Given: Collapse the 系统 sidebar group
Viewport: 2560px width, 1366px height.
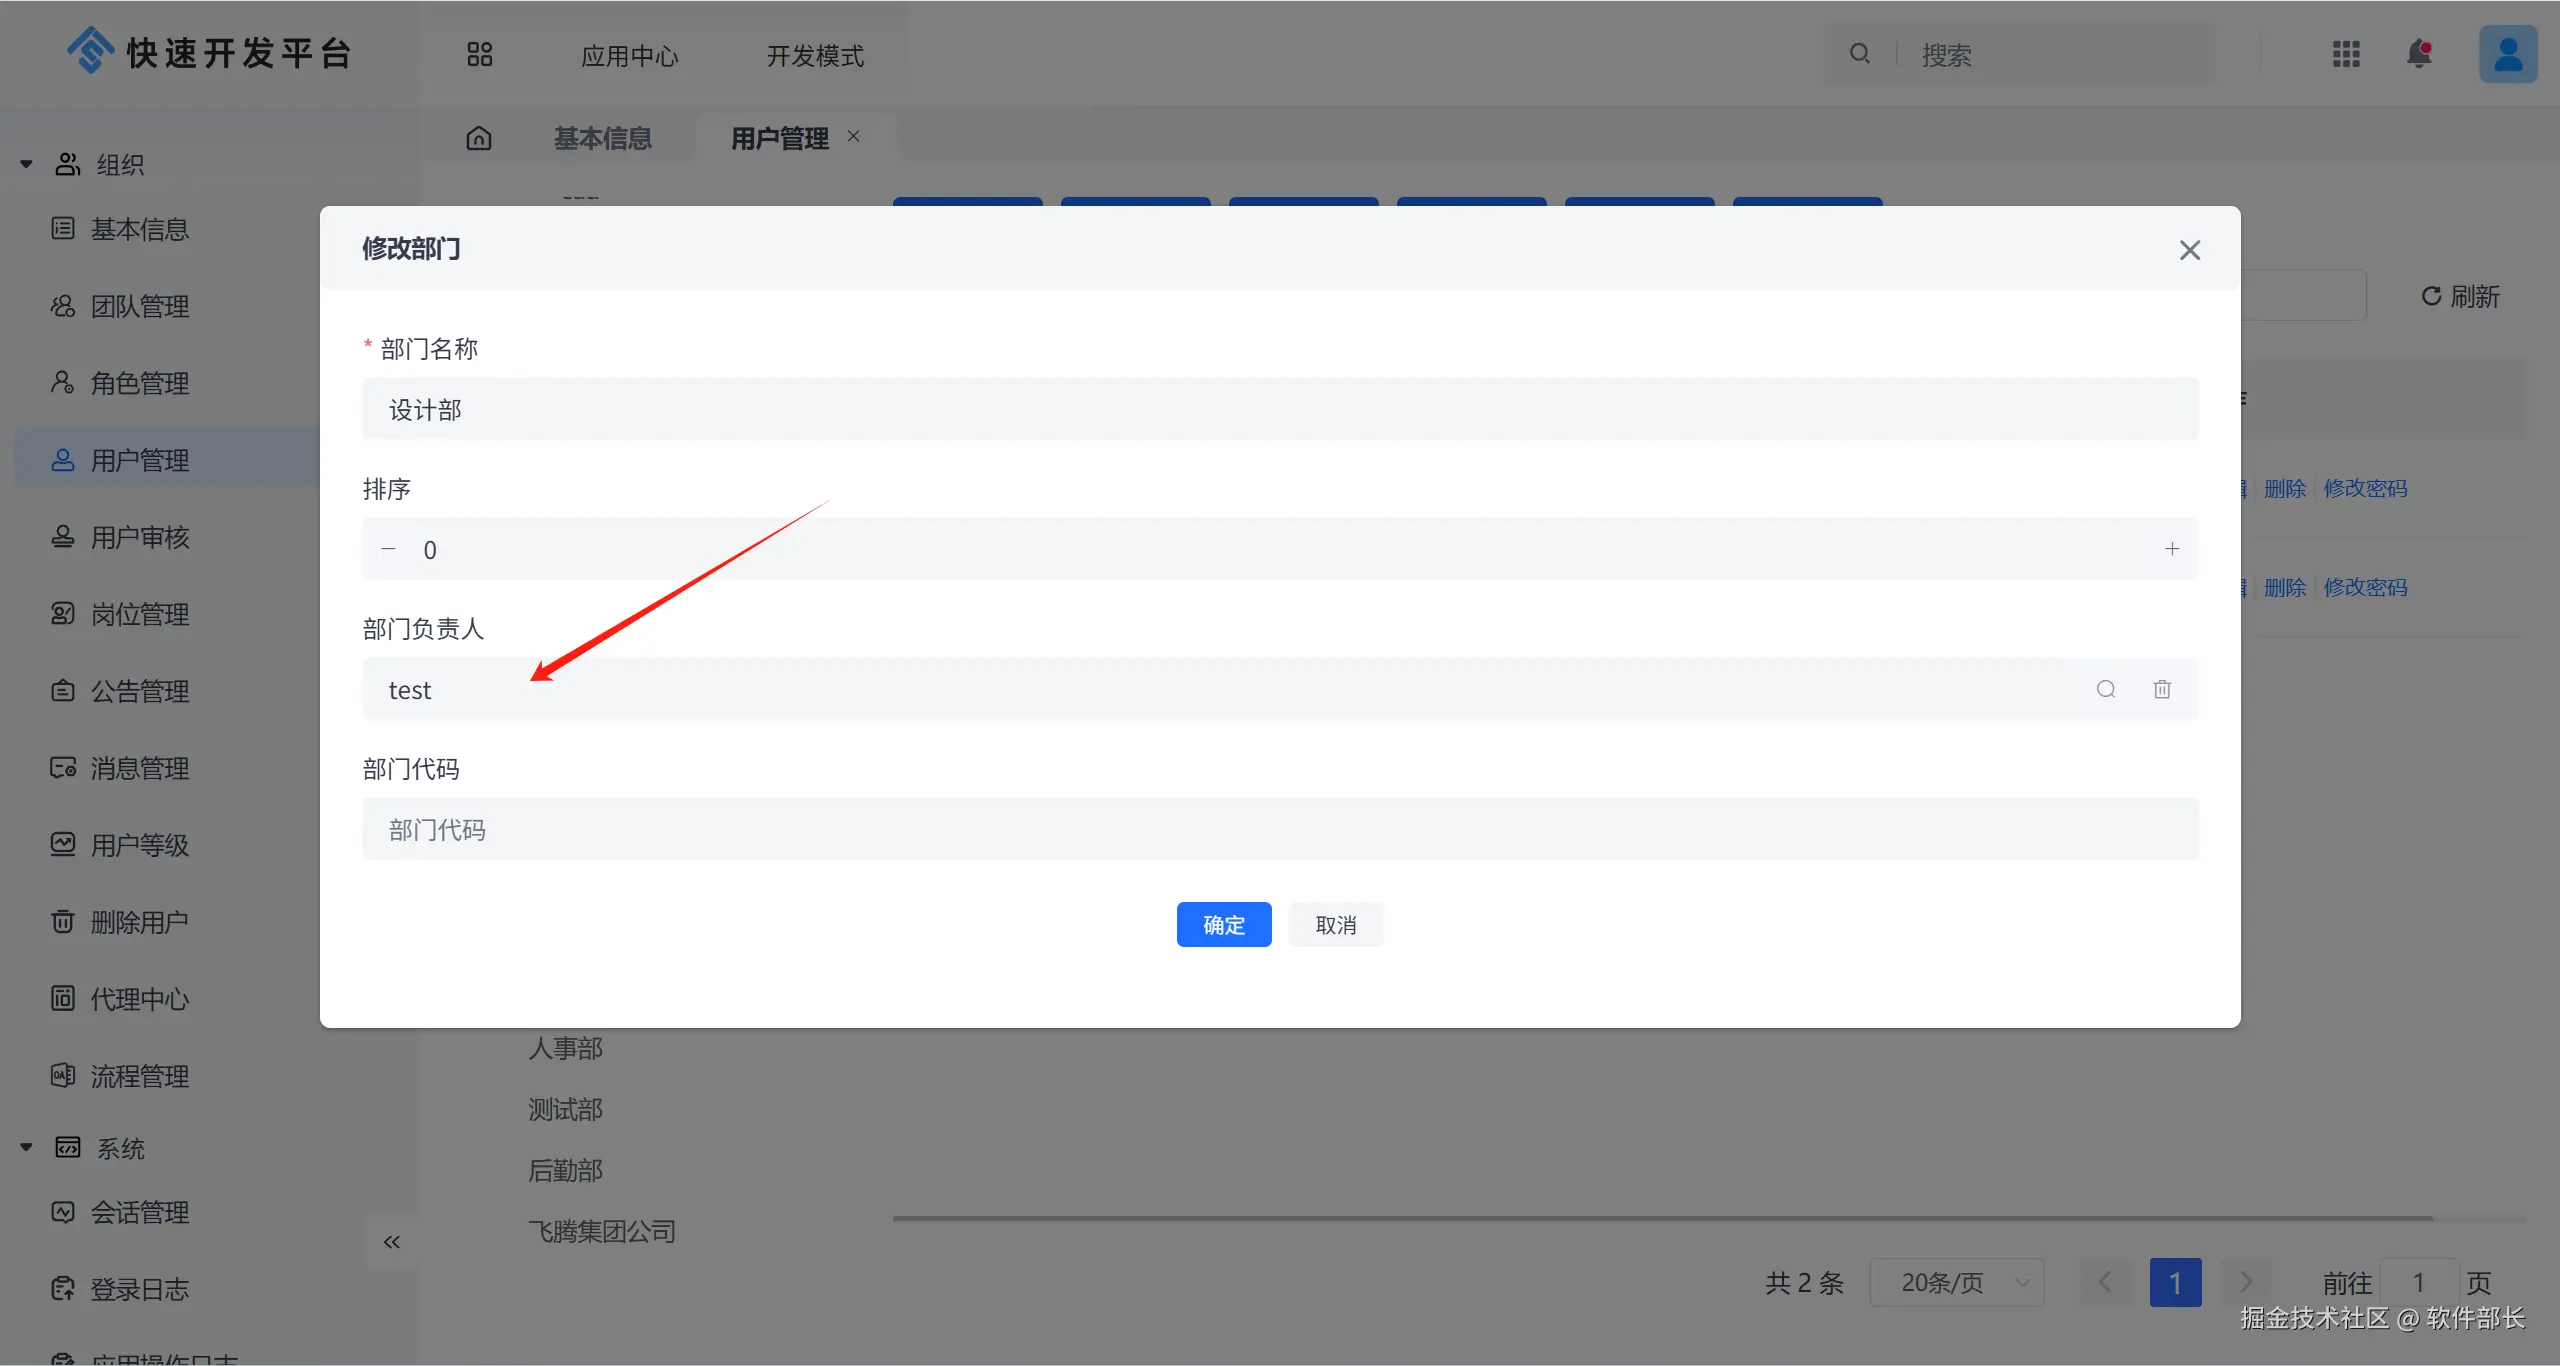Looking at the screenshot, I should tap(27, 1148).
